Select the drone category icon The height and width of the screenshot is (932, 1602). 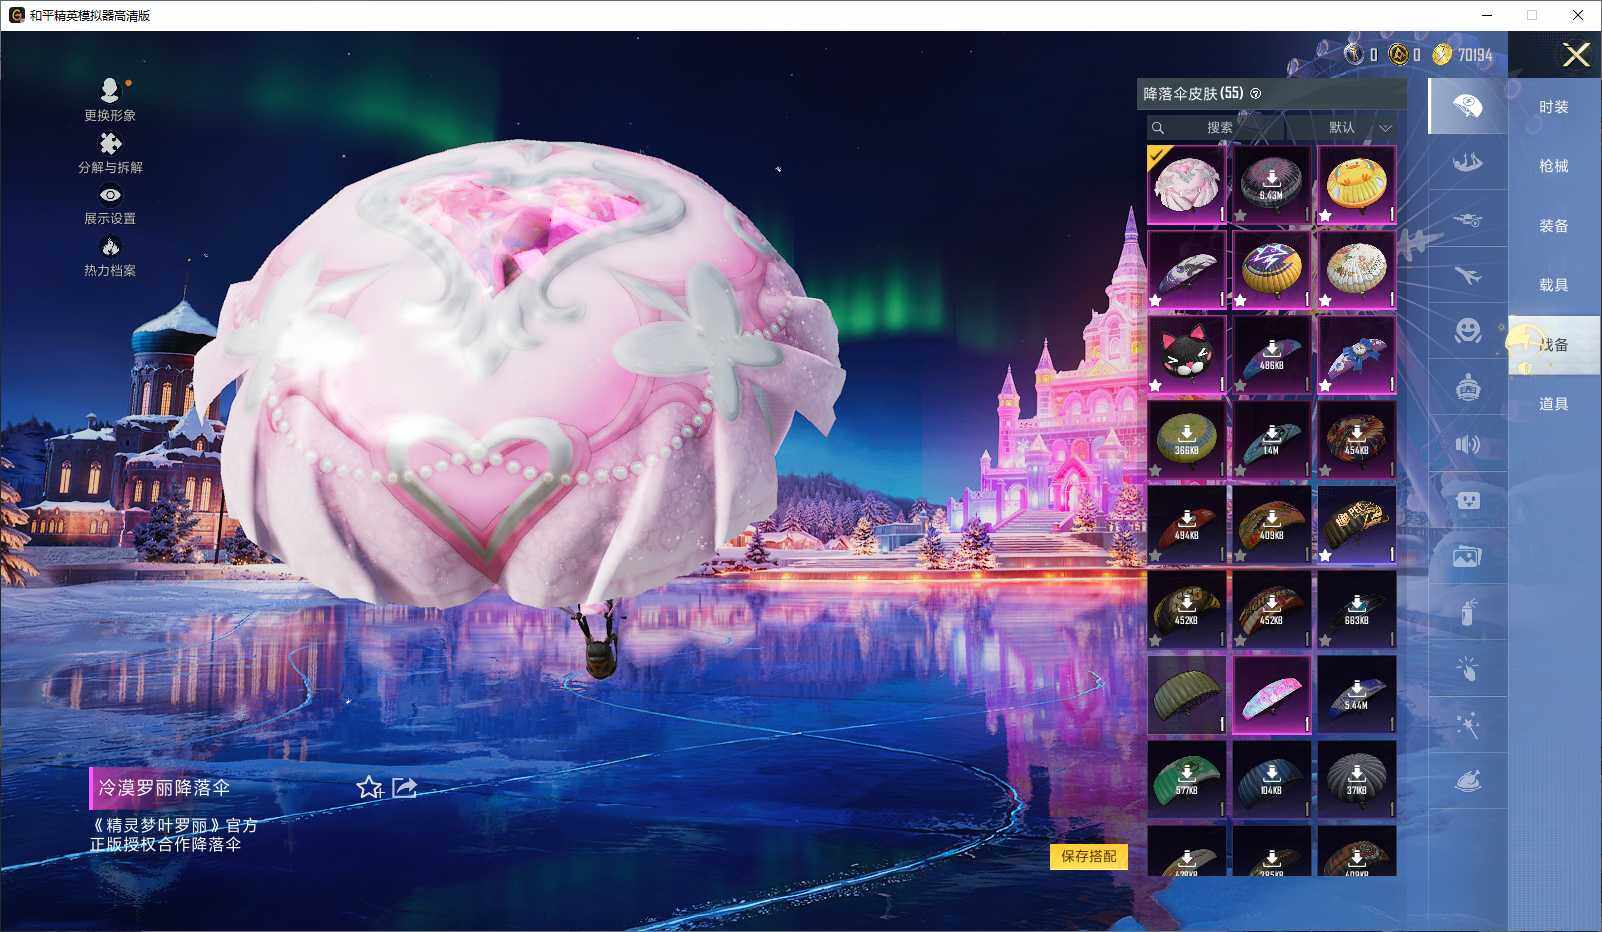click(x=1467, y=219)
